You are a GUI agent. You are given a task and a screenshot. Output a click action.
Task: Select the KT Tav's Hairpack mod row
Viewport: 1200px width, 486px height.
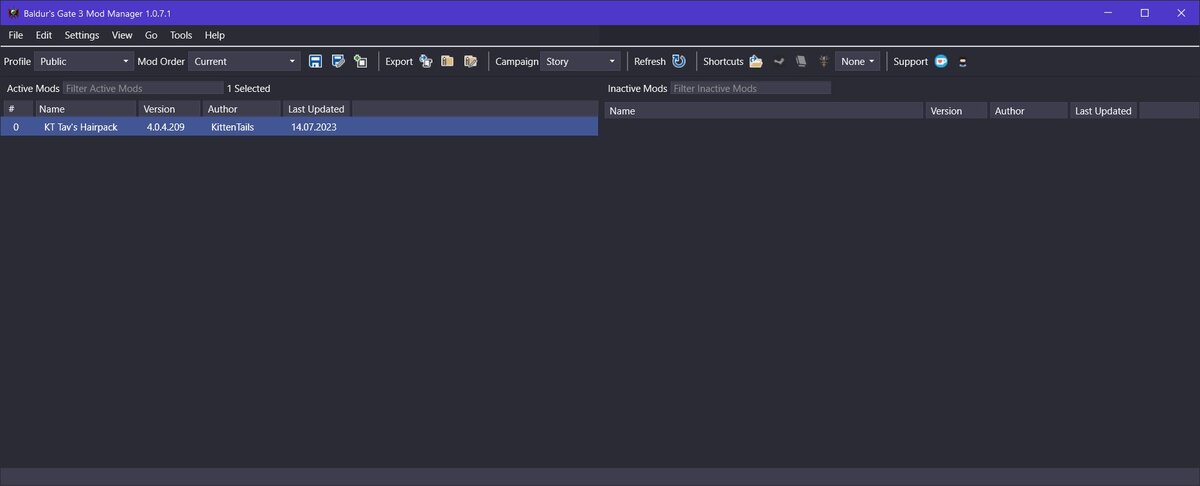(x=299, y=127)
